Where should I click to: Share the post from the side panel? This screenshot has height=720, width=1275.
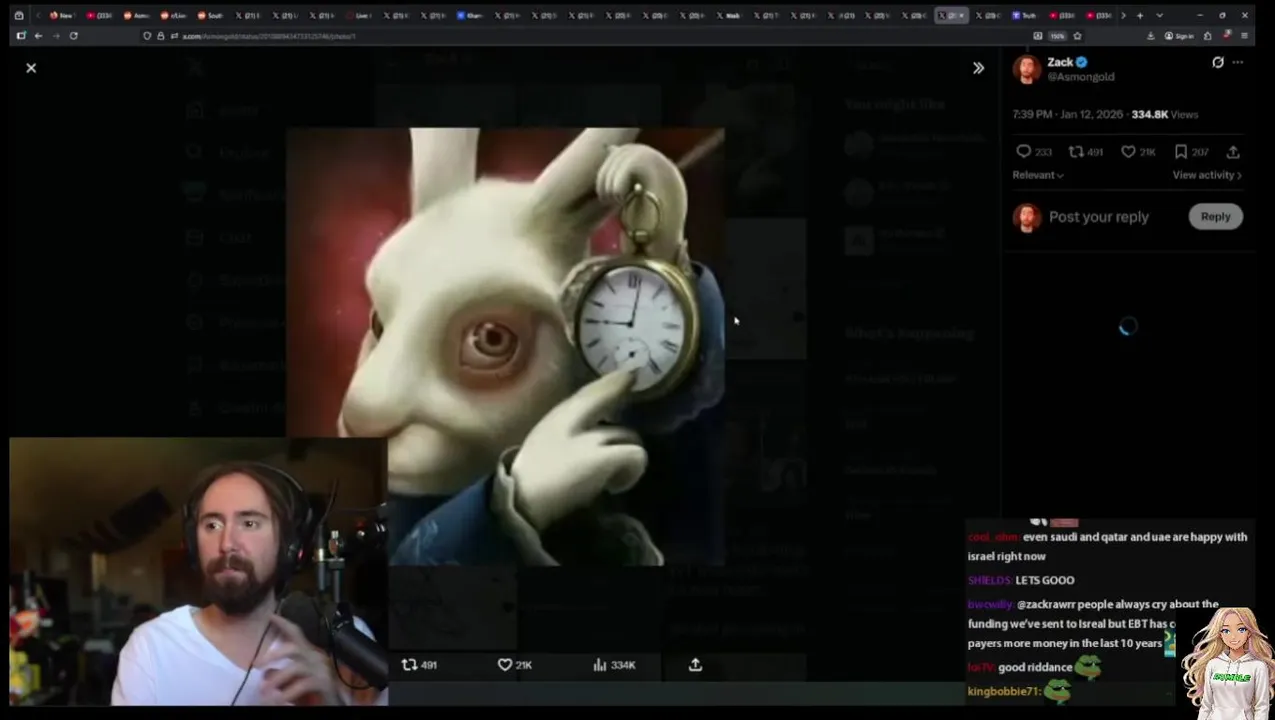[1233, 152]
